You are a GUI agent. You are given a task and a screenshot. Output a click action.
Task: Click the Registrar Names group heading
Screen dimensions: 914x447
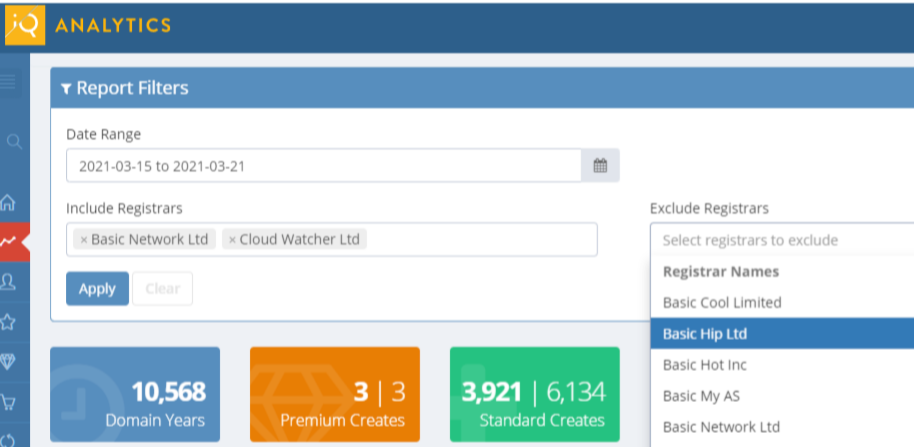coord(721,272)
